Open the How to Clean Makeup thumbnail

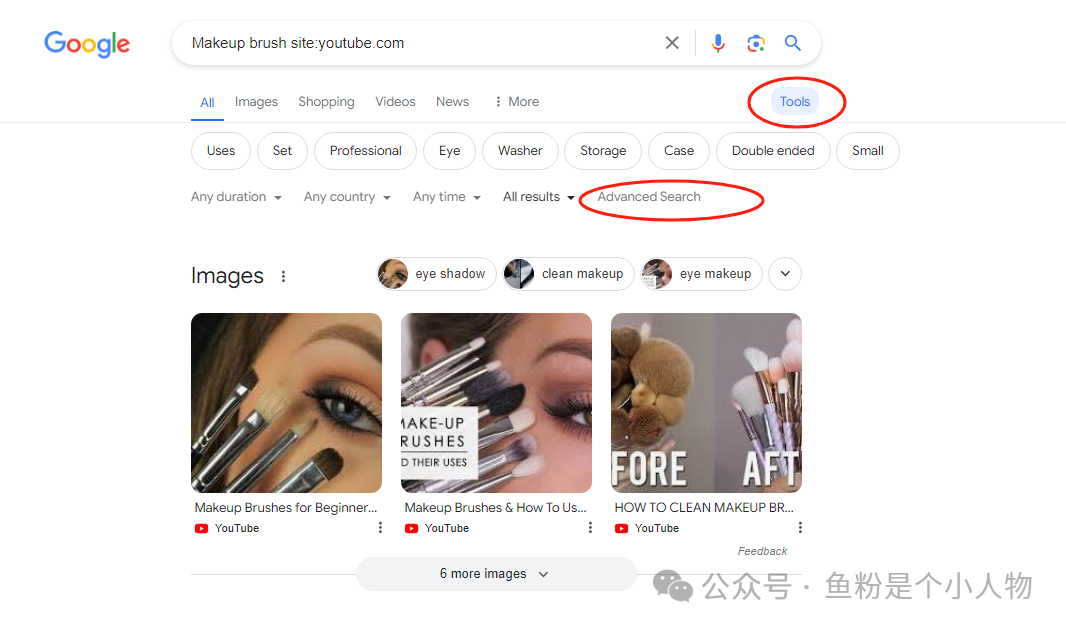tap(706, 403)
